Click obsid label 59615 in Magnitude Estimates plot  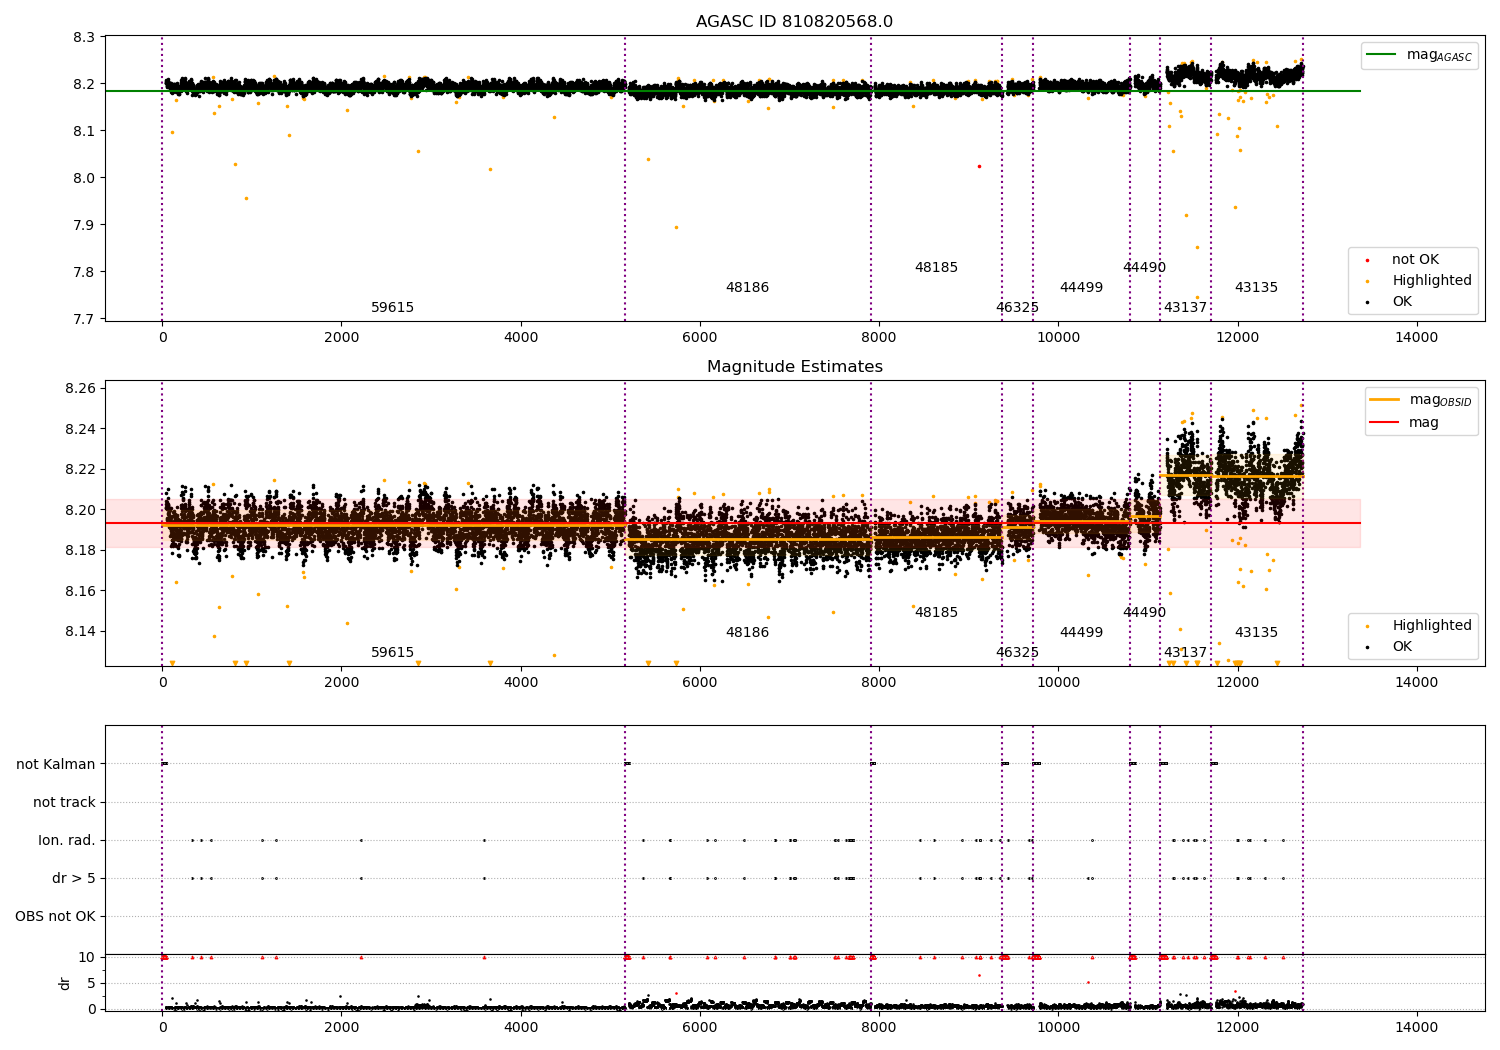tap(392, 652)
